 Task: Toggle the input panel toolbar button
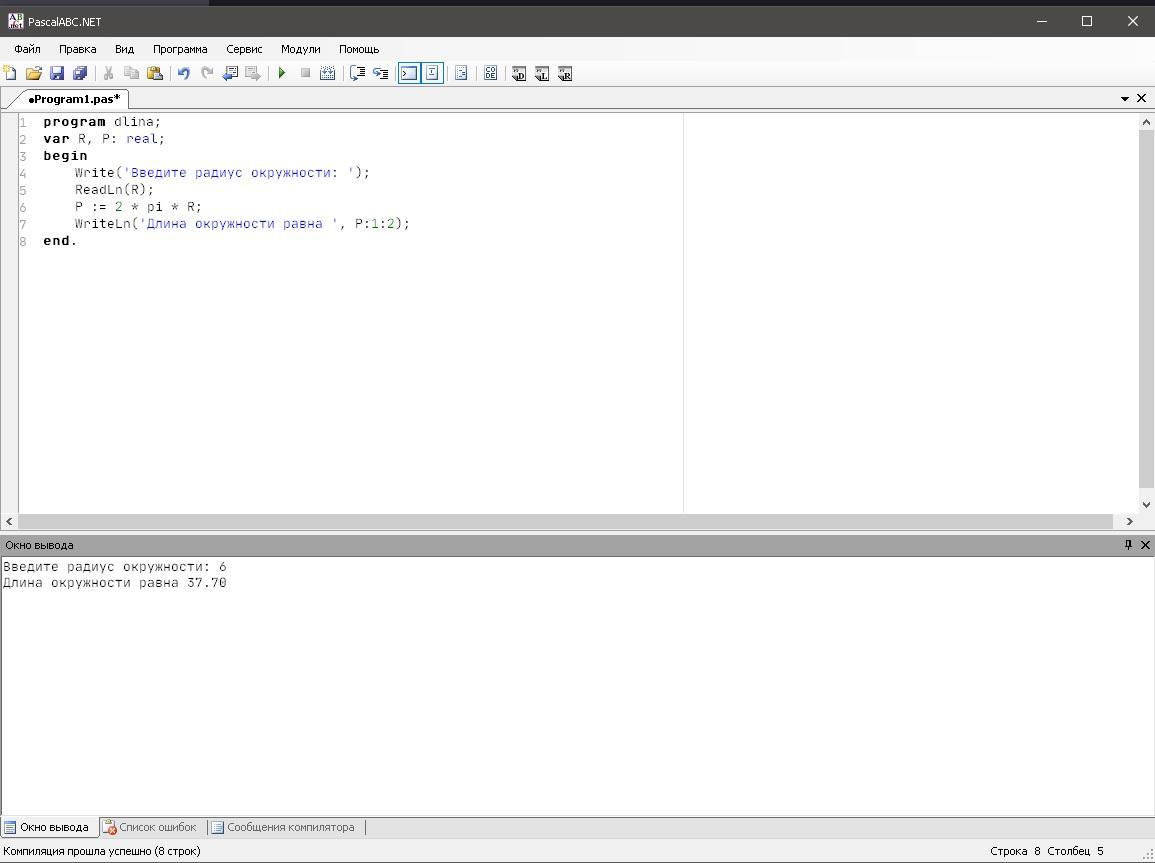[432, 73]
